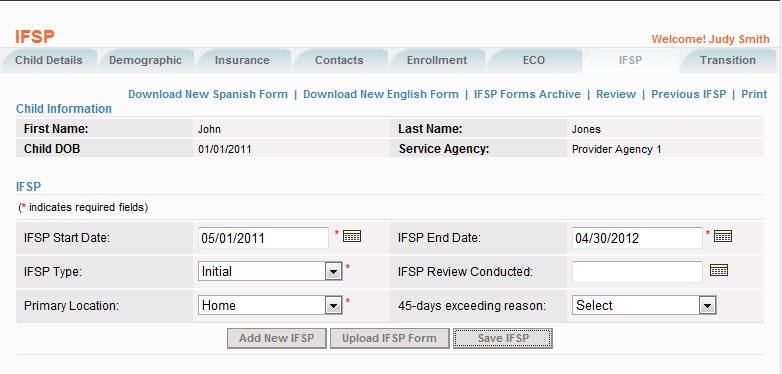
Task: Open Download New Spanish Form link
Action: (x=208, y=94)
